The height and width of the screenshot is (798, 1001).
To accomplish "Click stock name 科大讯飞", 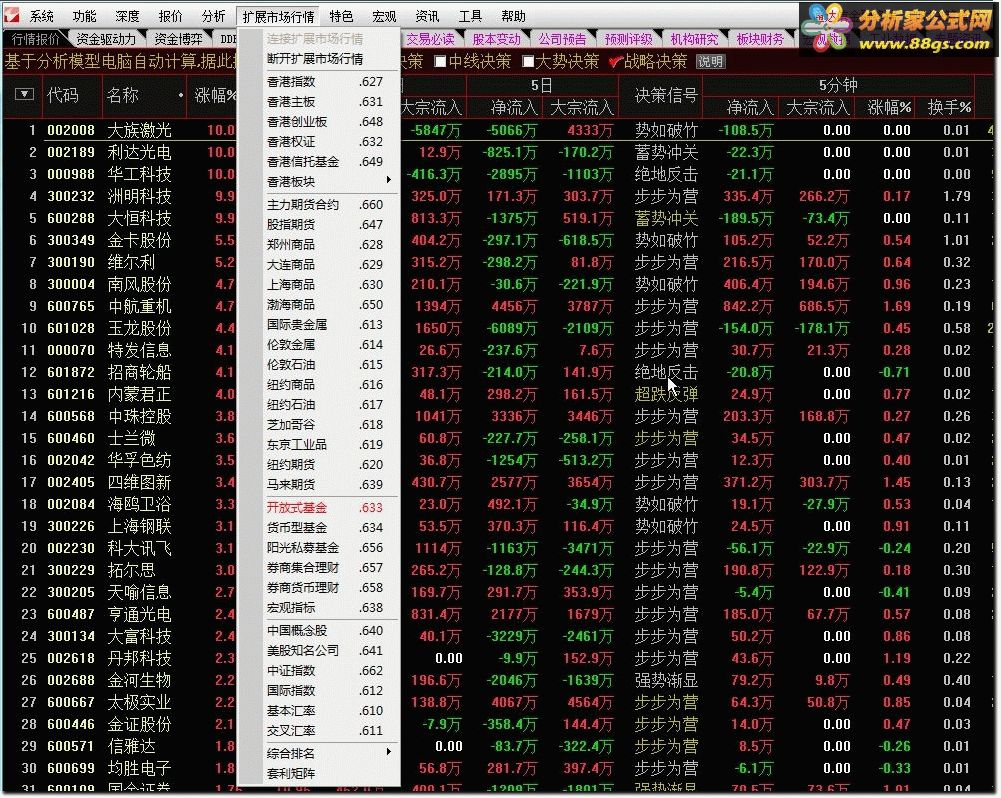I will 139,548.
